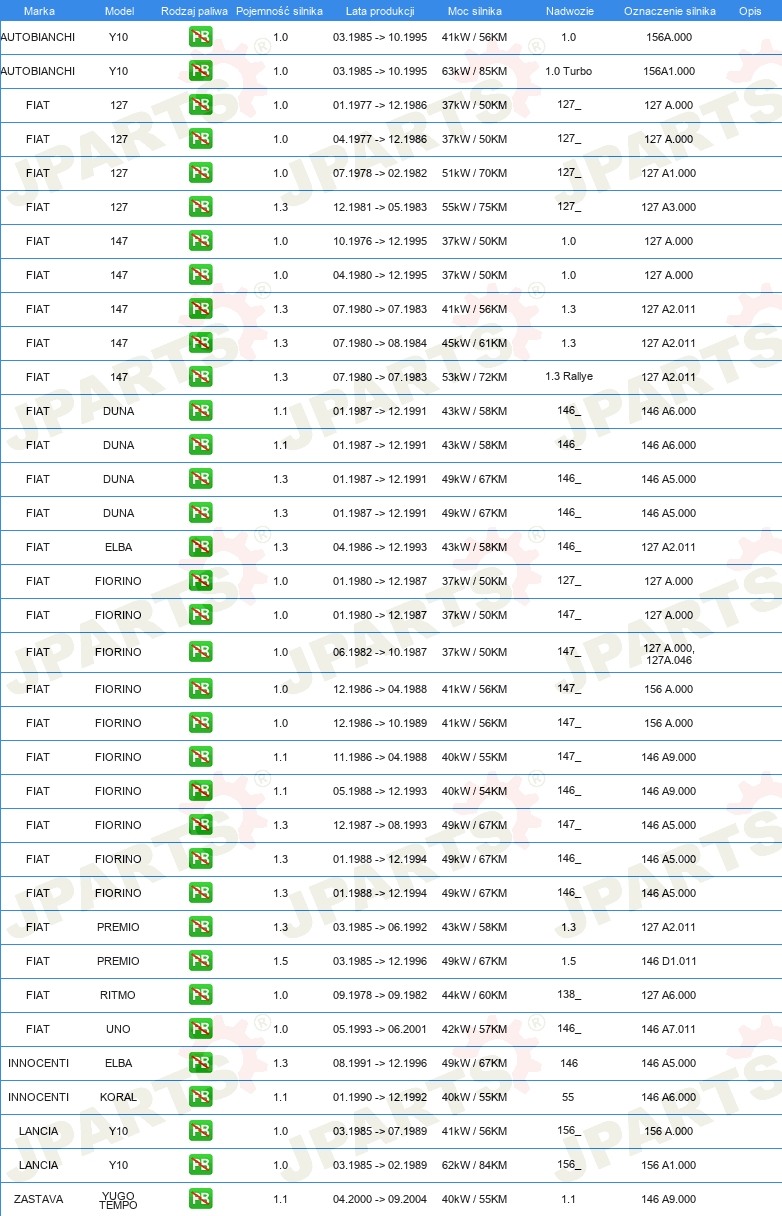The width and height of the screenshot is (782, 1216).
Task: Click the Model column header
Action: (119, 11)
